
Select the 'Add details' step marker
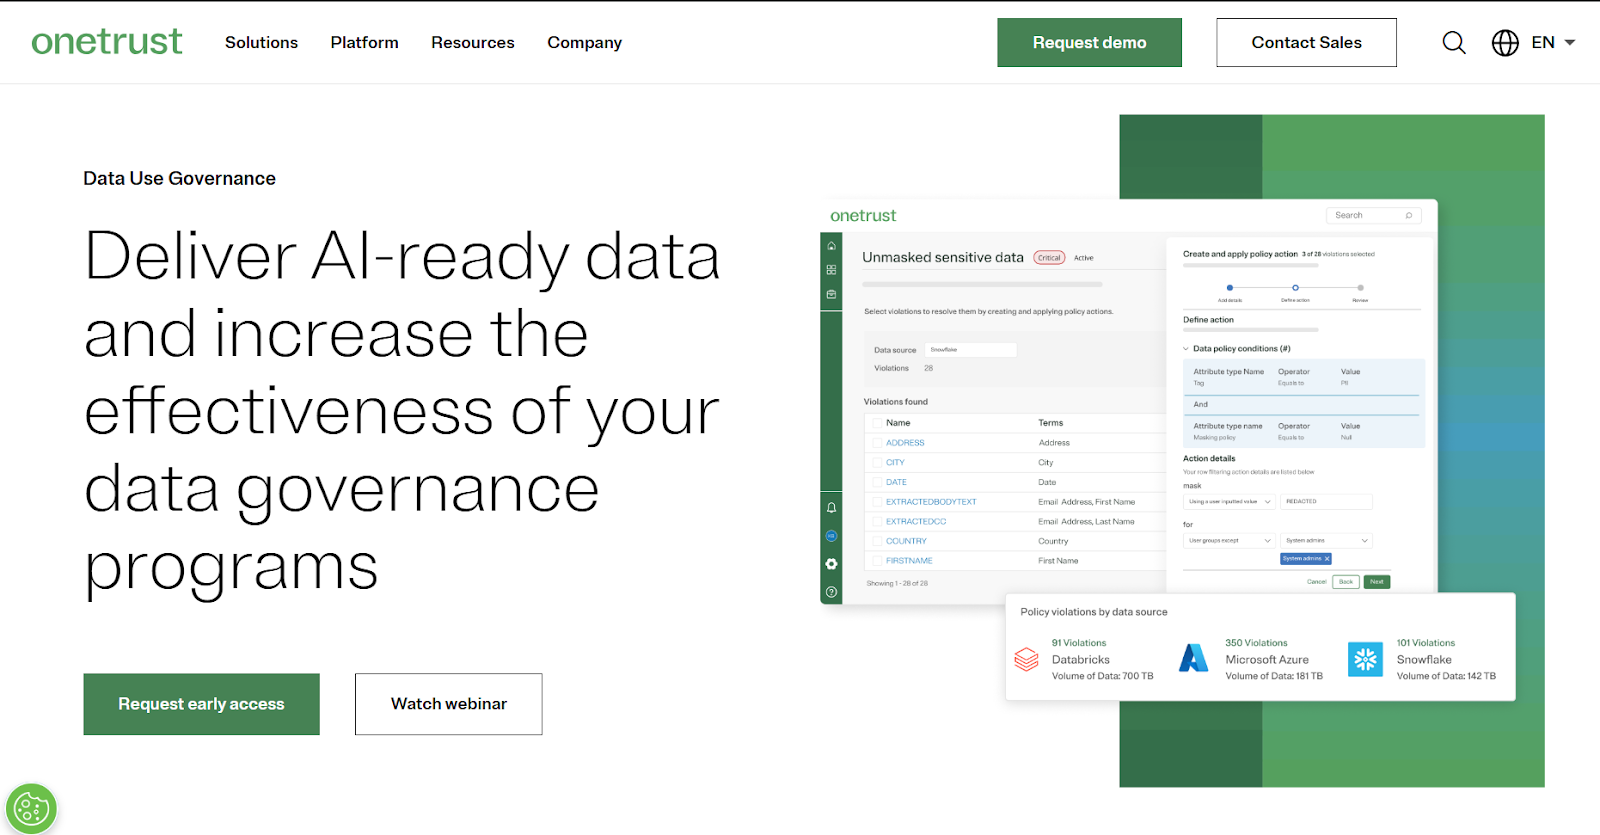[1230, 288]
